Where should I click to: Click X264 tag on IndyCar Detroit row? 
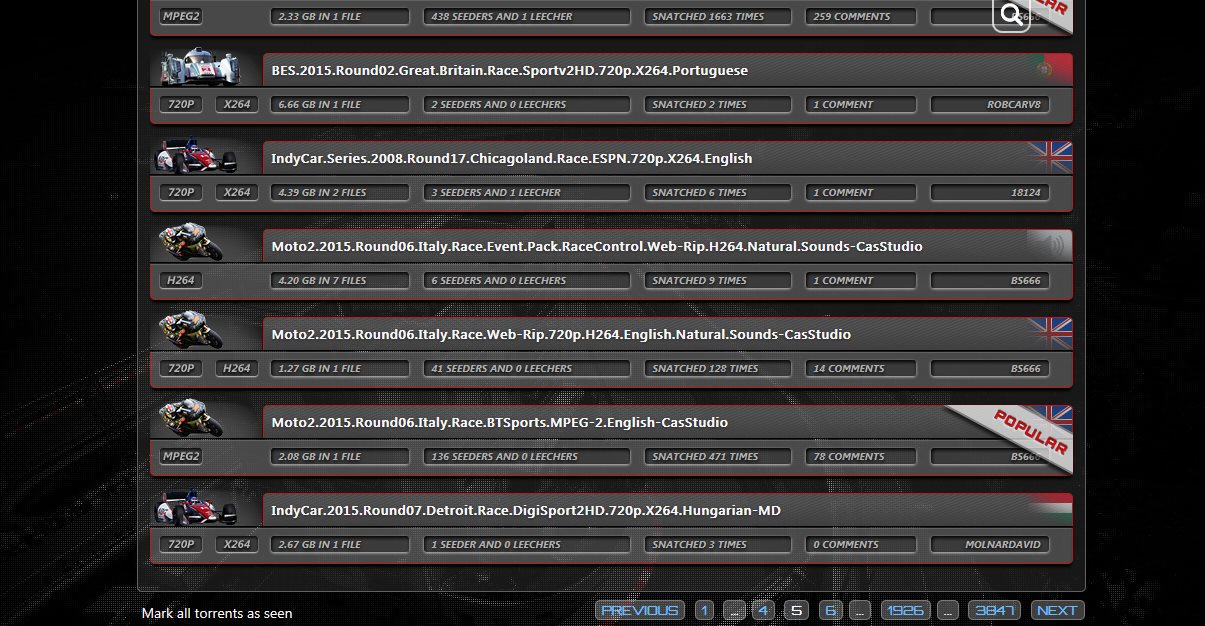click(237, 544)
